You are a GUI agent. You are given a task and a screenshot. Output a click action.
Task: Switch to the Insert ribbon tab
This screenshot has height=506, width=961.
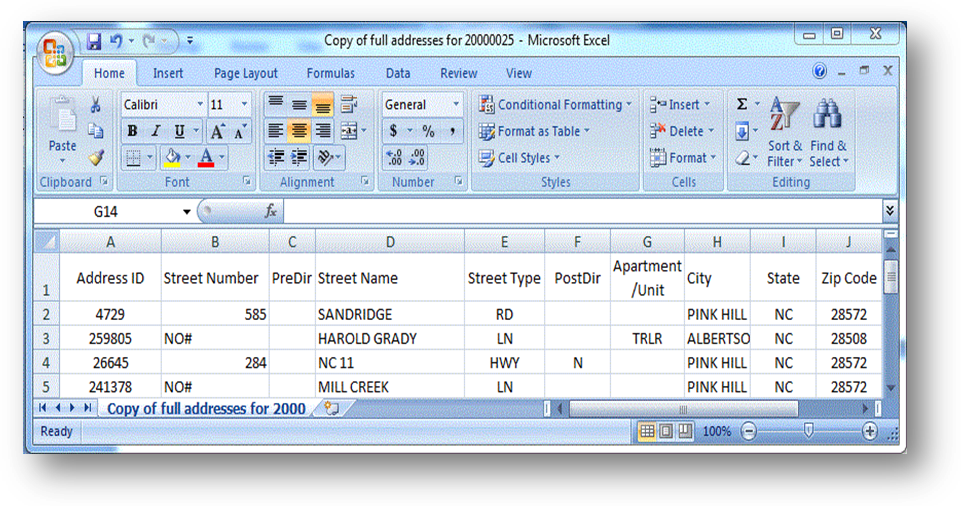tap(168, 73)
